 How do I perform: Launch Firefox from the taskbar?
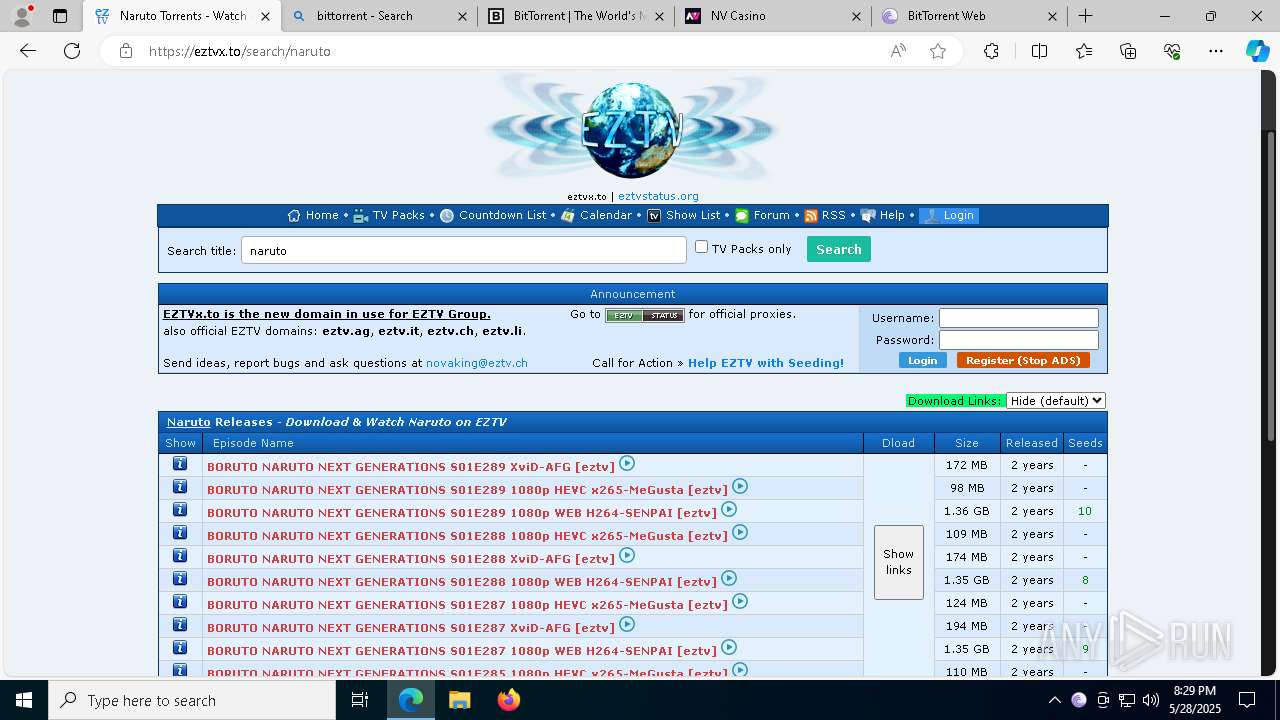click(509, 700)
